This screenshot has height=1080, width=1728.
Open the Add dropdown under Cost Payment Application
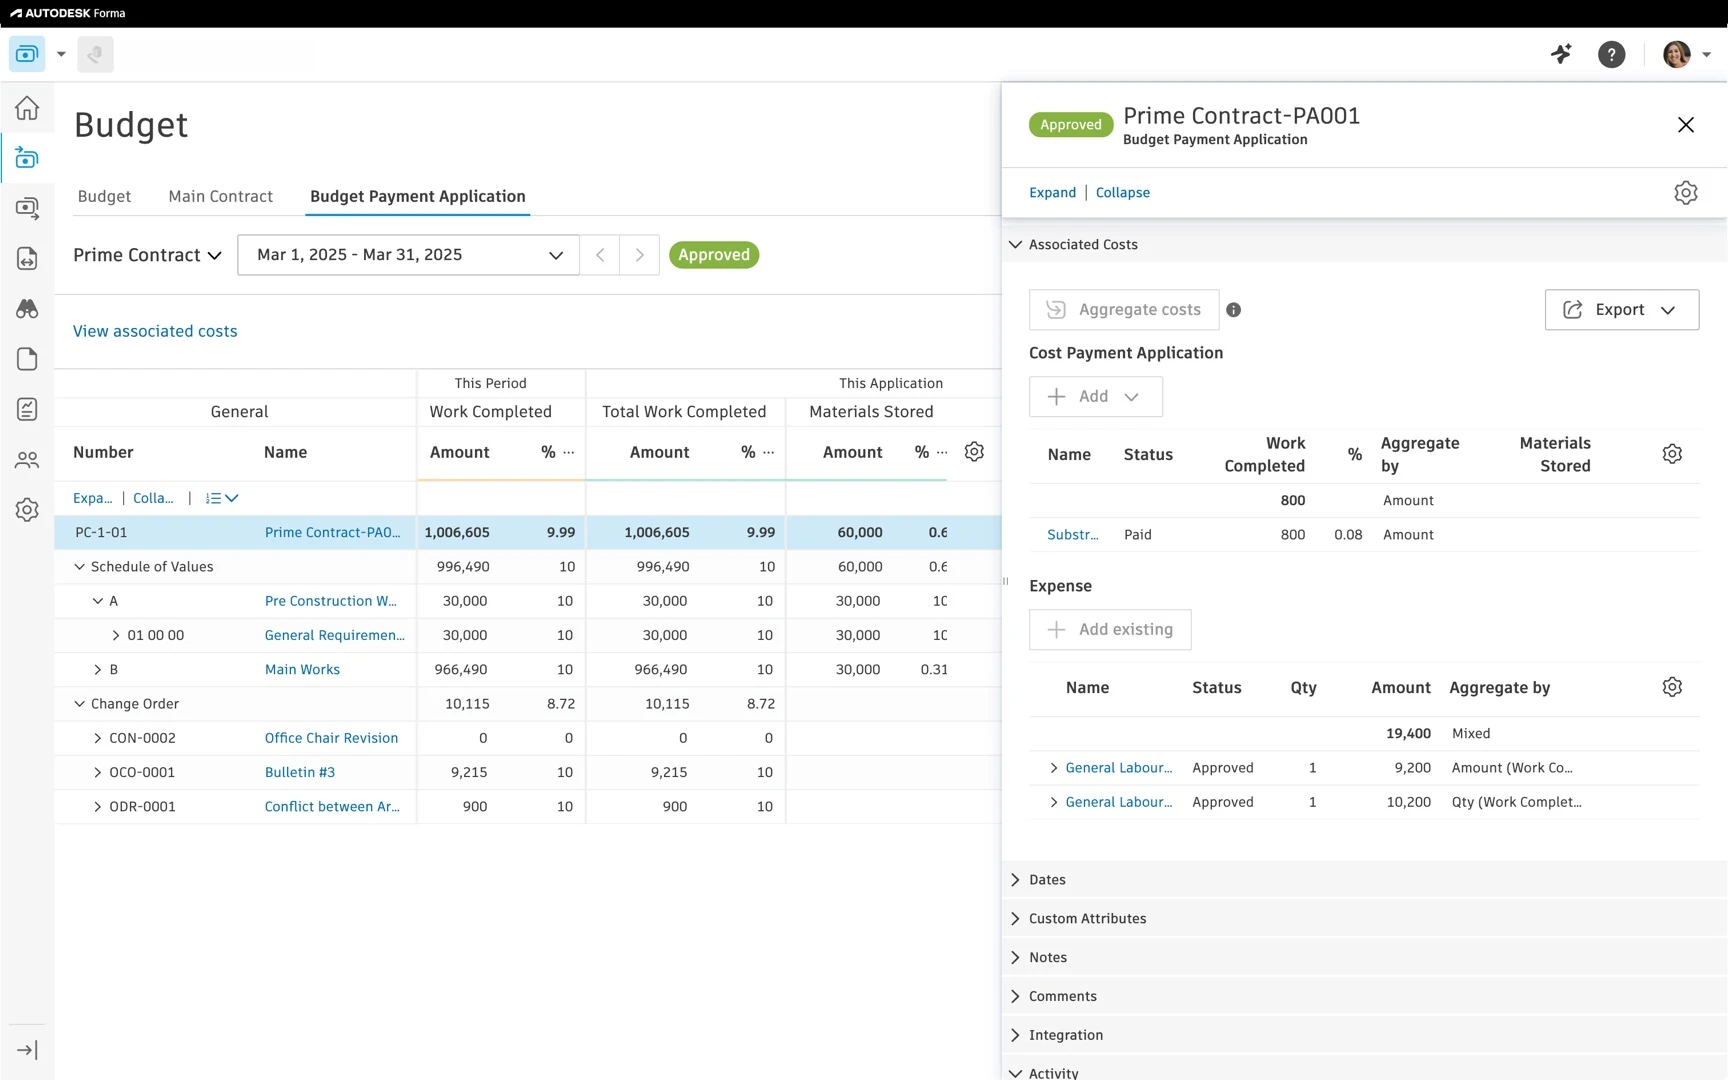[1095, 397]
